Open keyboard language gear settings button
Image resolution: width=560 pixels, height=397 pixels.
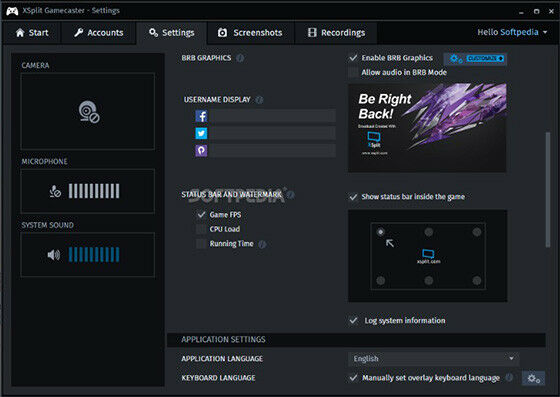click(534, 378)
